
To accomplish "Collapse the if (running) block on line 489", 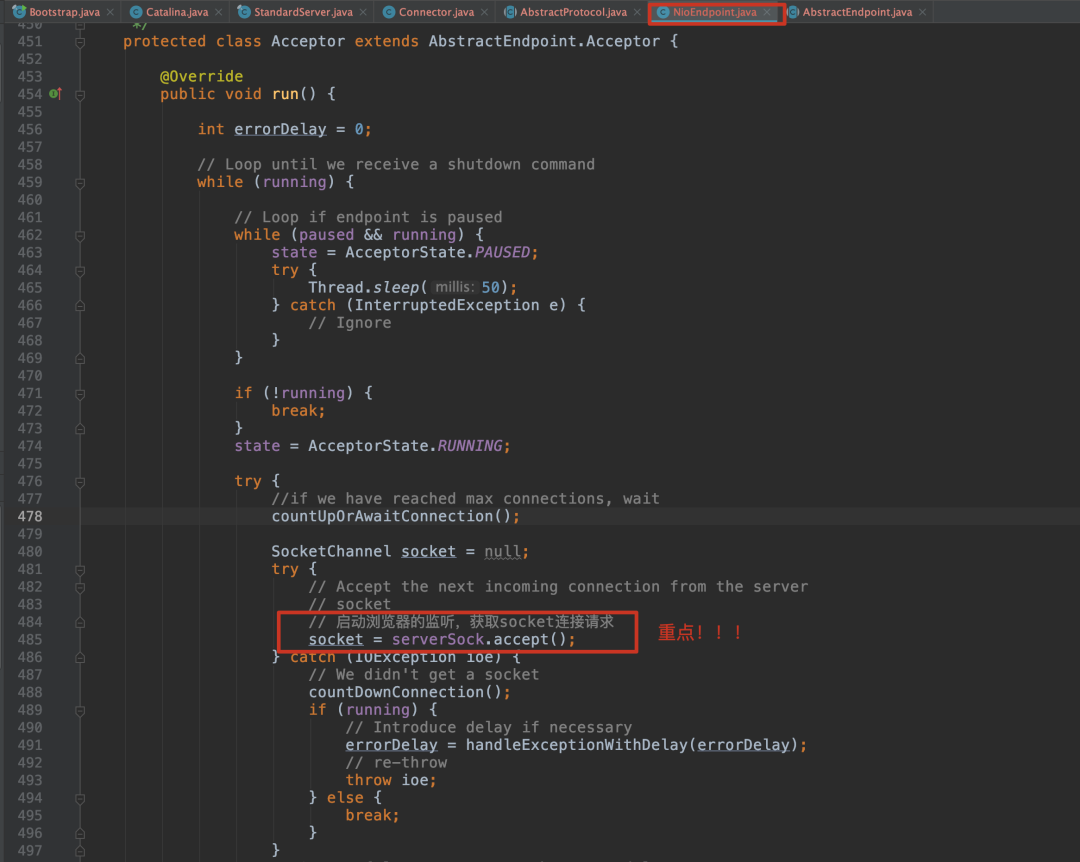I will [80, 710].
